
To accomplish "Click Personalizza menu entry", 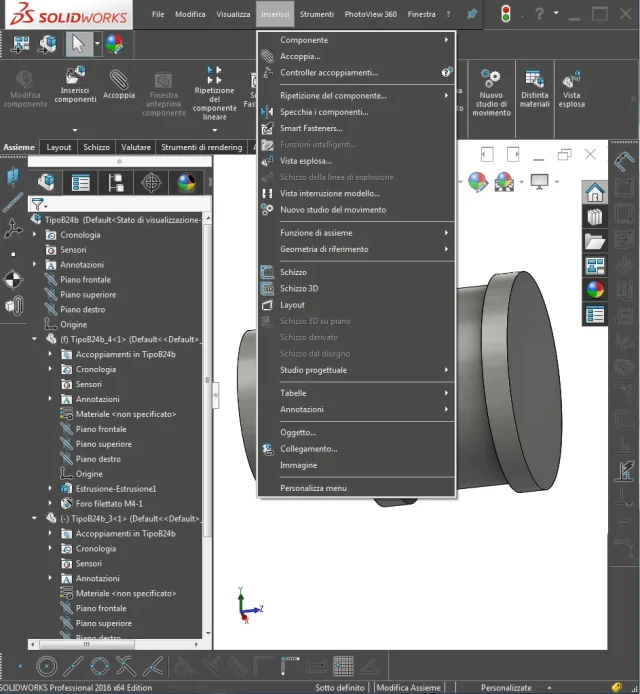I will coord(313,488).
